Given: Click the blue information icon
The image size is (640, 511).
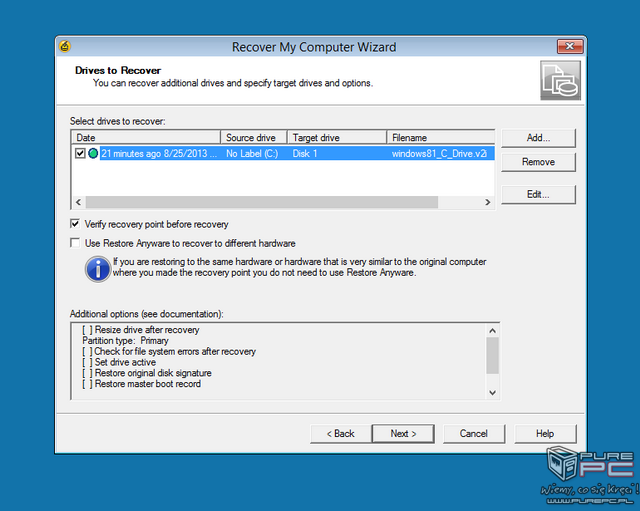Looking at the screenshot, I should 98,269.
